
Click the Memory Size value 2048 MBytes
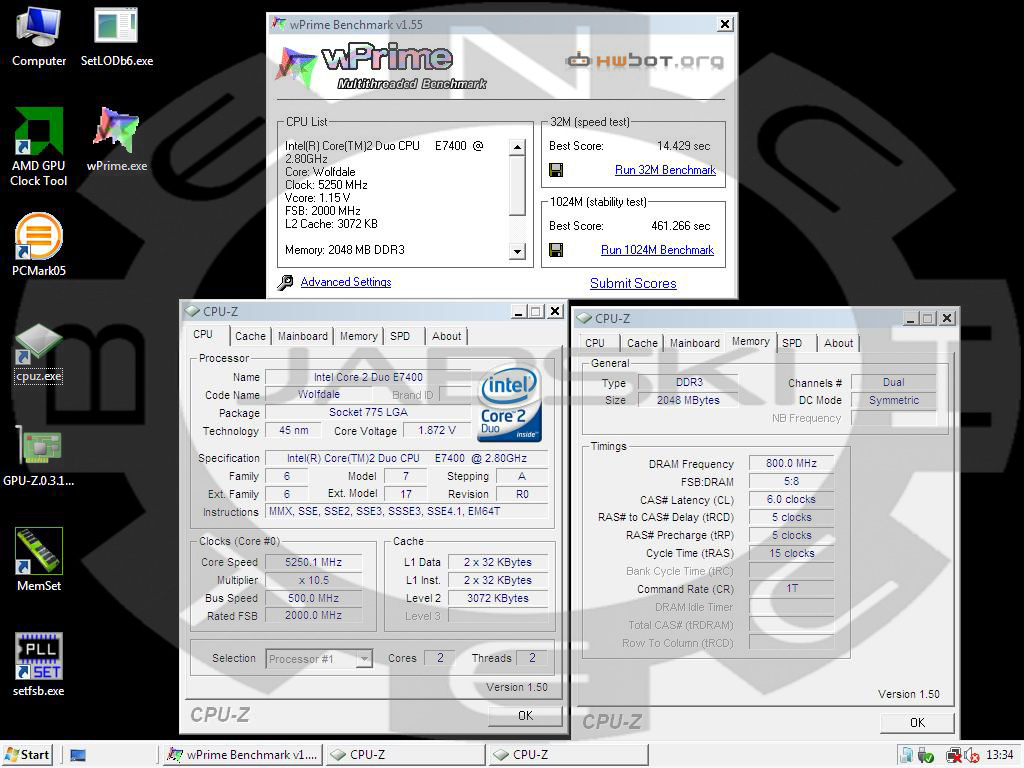688,400
